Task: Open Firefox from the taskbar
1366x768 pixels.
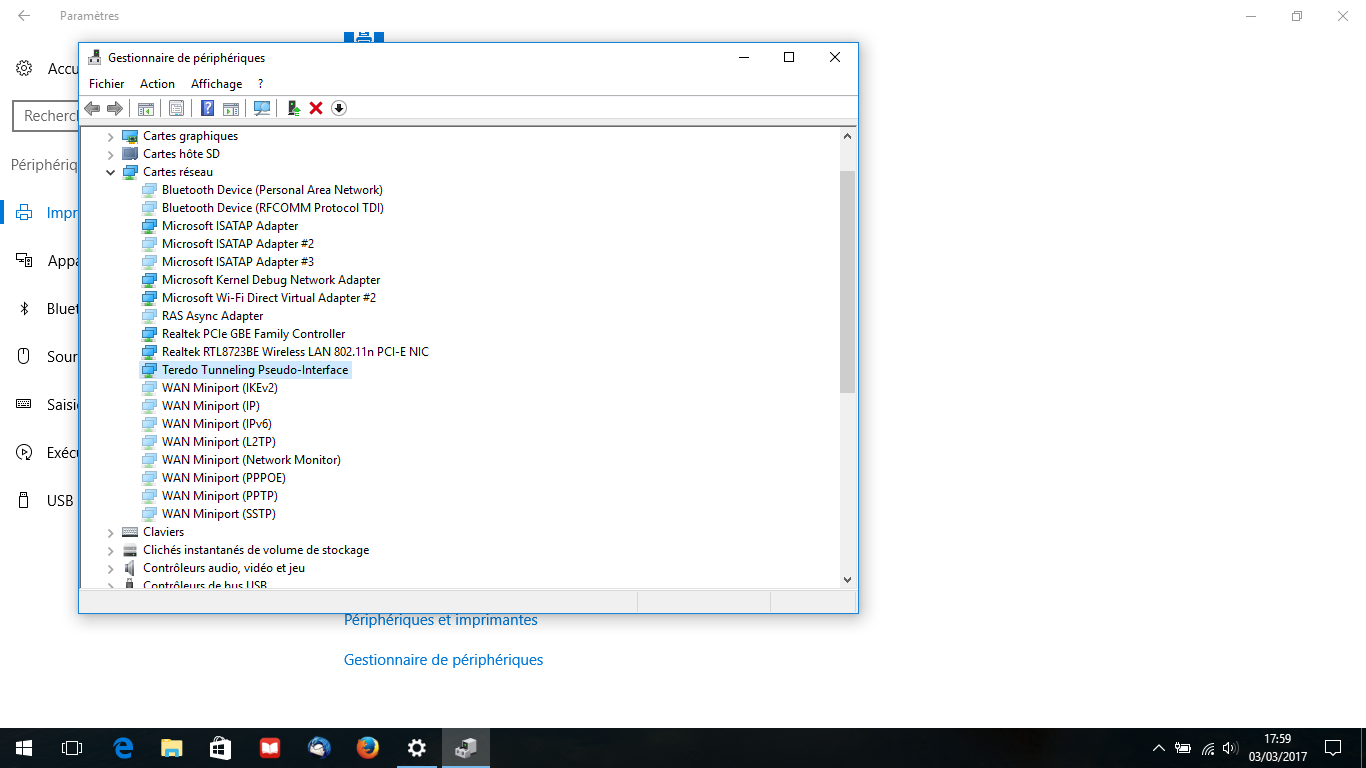Action: pyautogui.click(x=368, y=748)
